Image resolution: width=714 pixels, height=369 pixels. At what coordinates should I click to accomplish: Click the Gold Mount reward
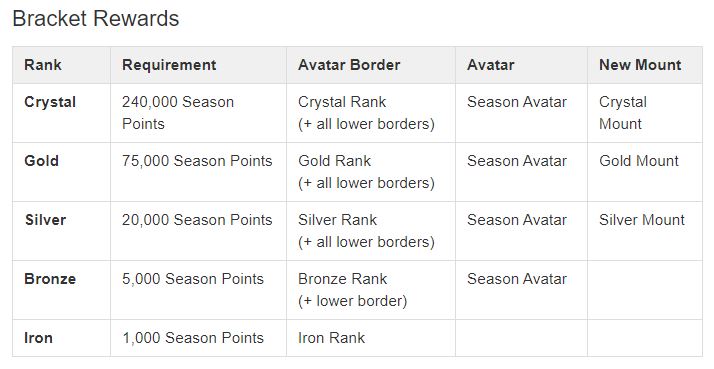638,161
